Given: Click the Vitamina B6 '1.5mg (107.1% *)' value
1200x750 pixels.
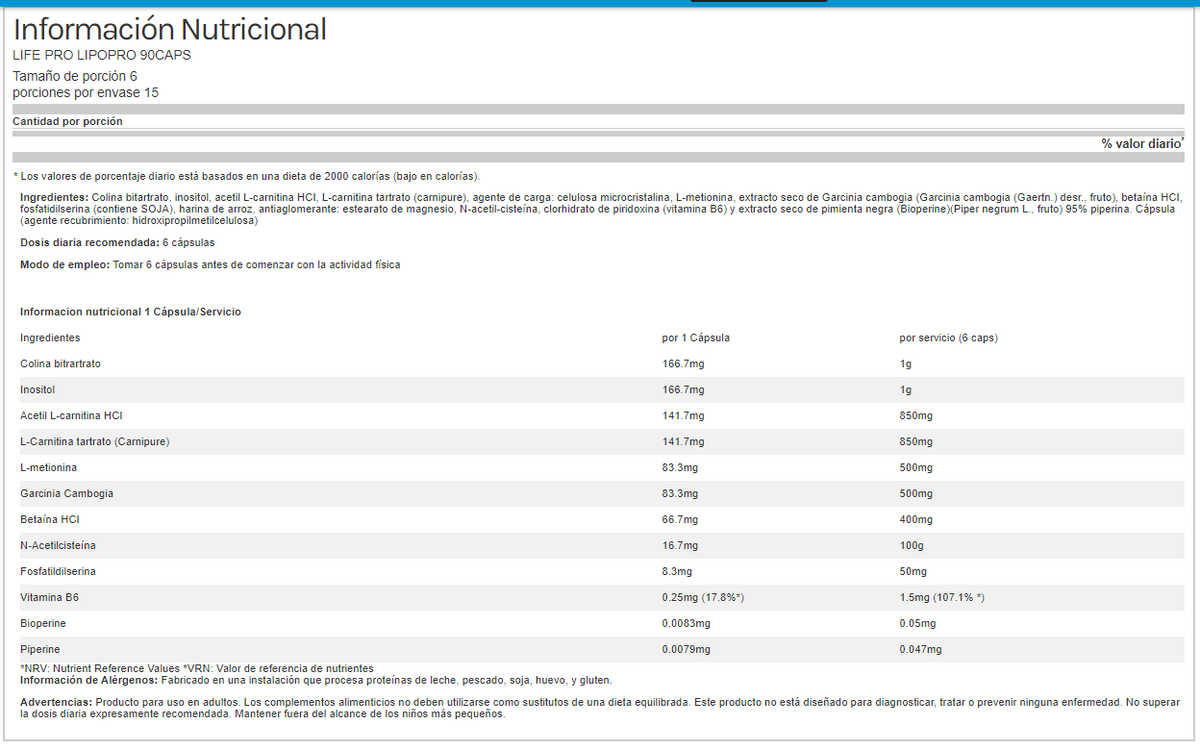Looking at the screenshot, I should click(942, 598).
